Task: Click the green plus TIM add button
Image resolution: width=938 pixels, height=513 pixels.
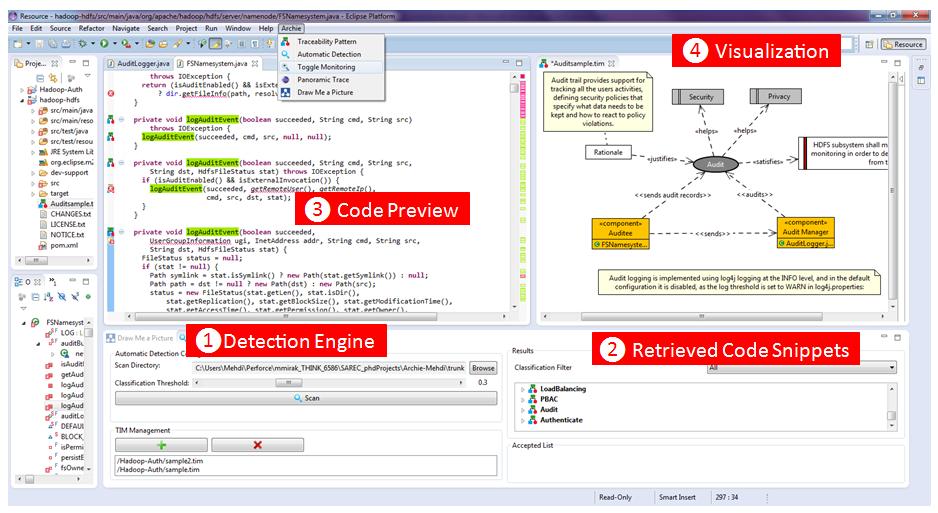Action: [162, 445]
